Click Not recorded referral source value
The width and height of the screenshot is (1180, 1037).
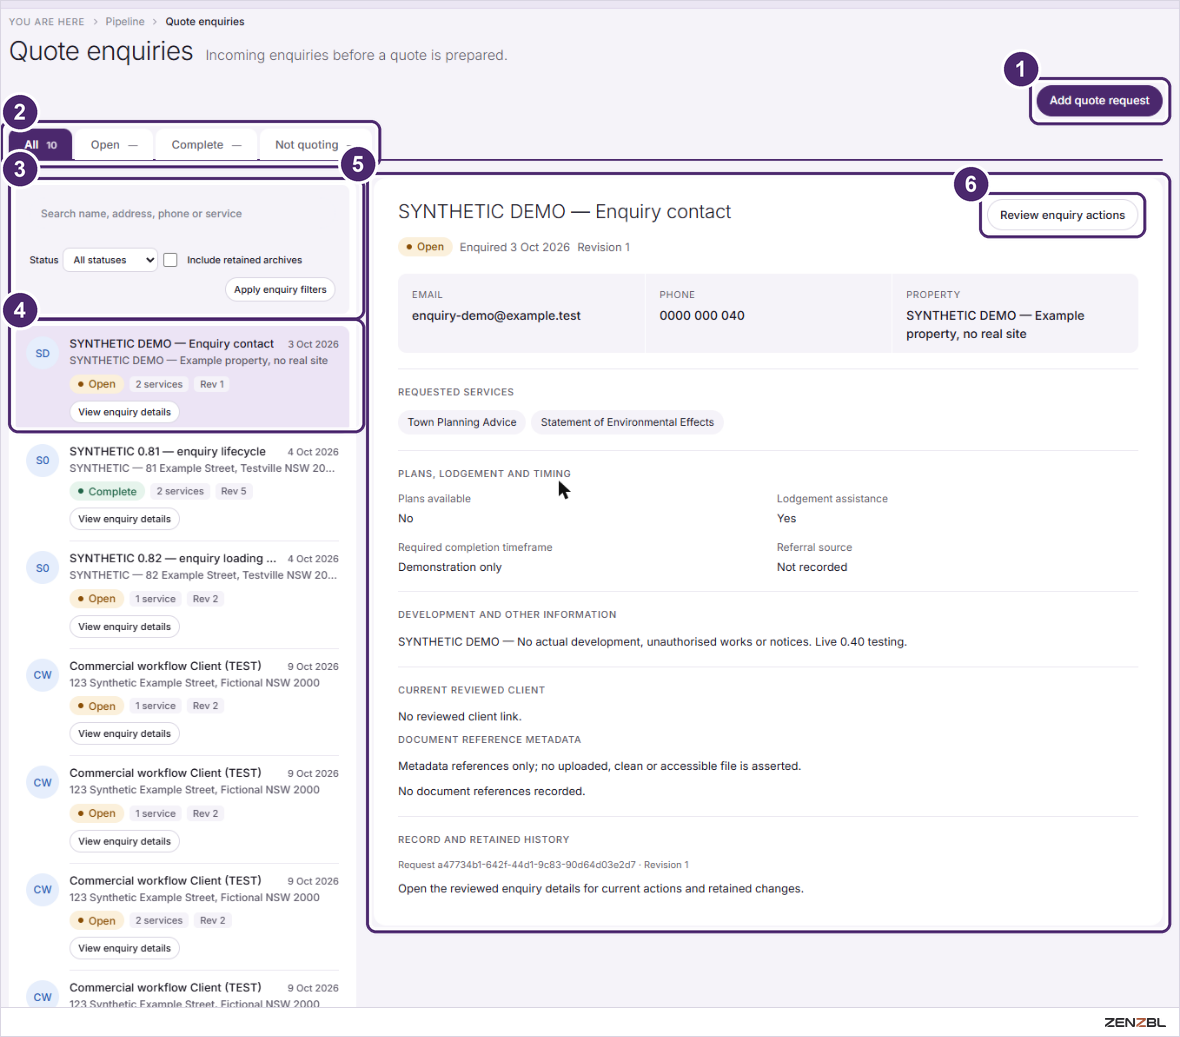(811, 567)
